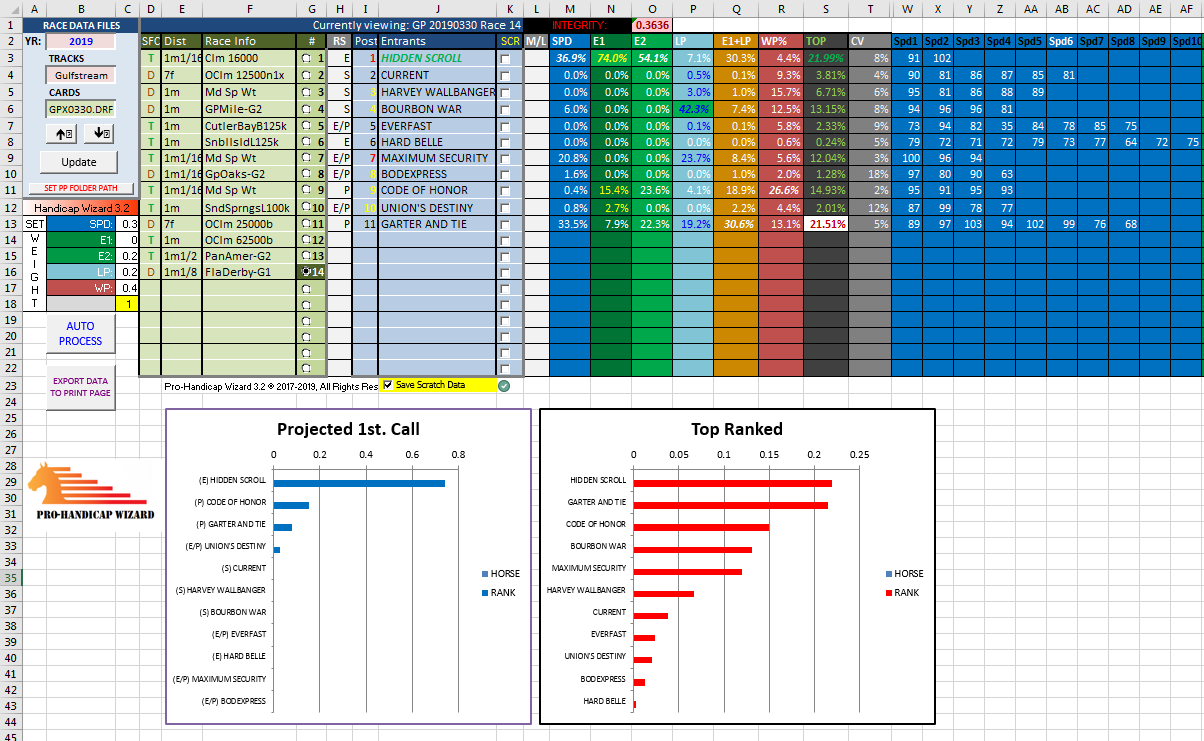
Task: Open the GPX0330.DRF cards selector
Action: (79, 108)
